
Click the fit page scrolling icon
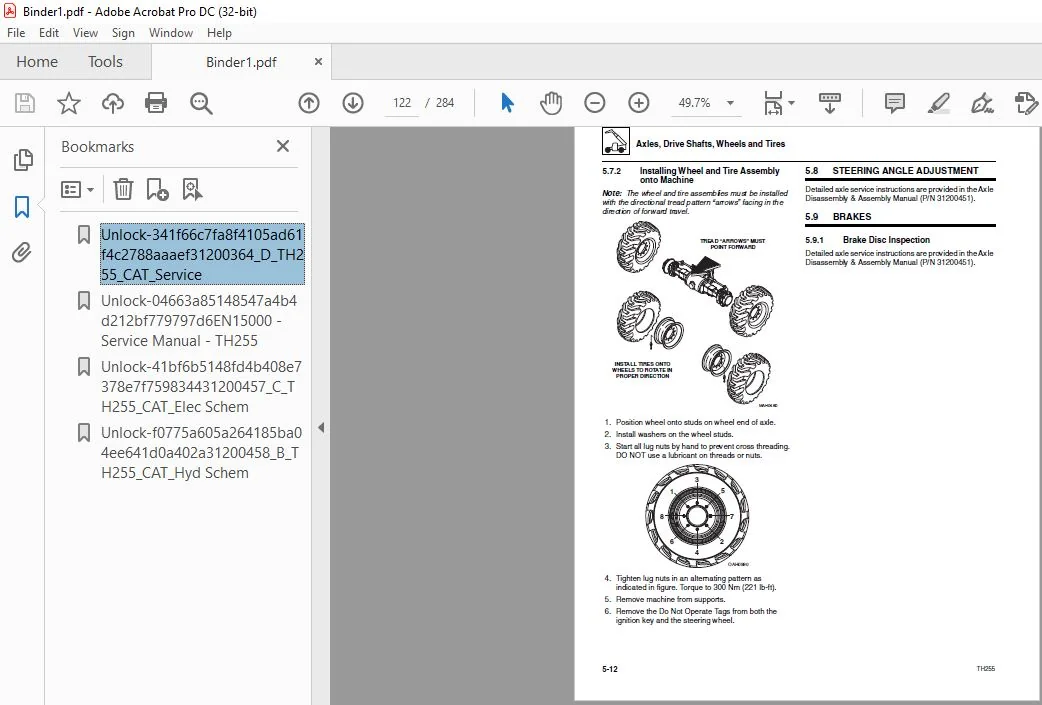tap(774, 103)
